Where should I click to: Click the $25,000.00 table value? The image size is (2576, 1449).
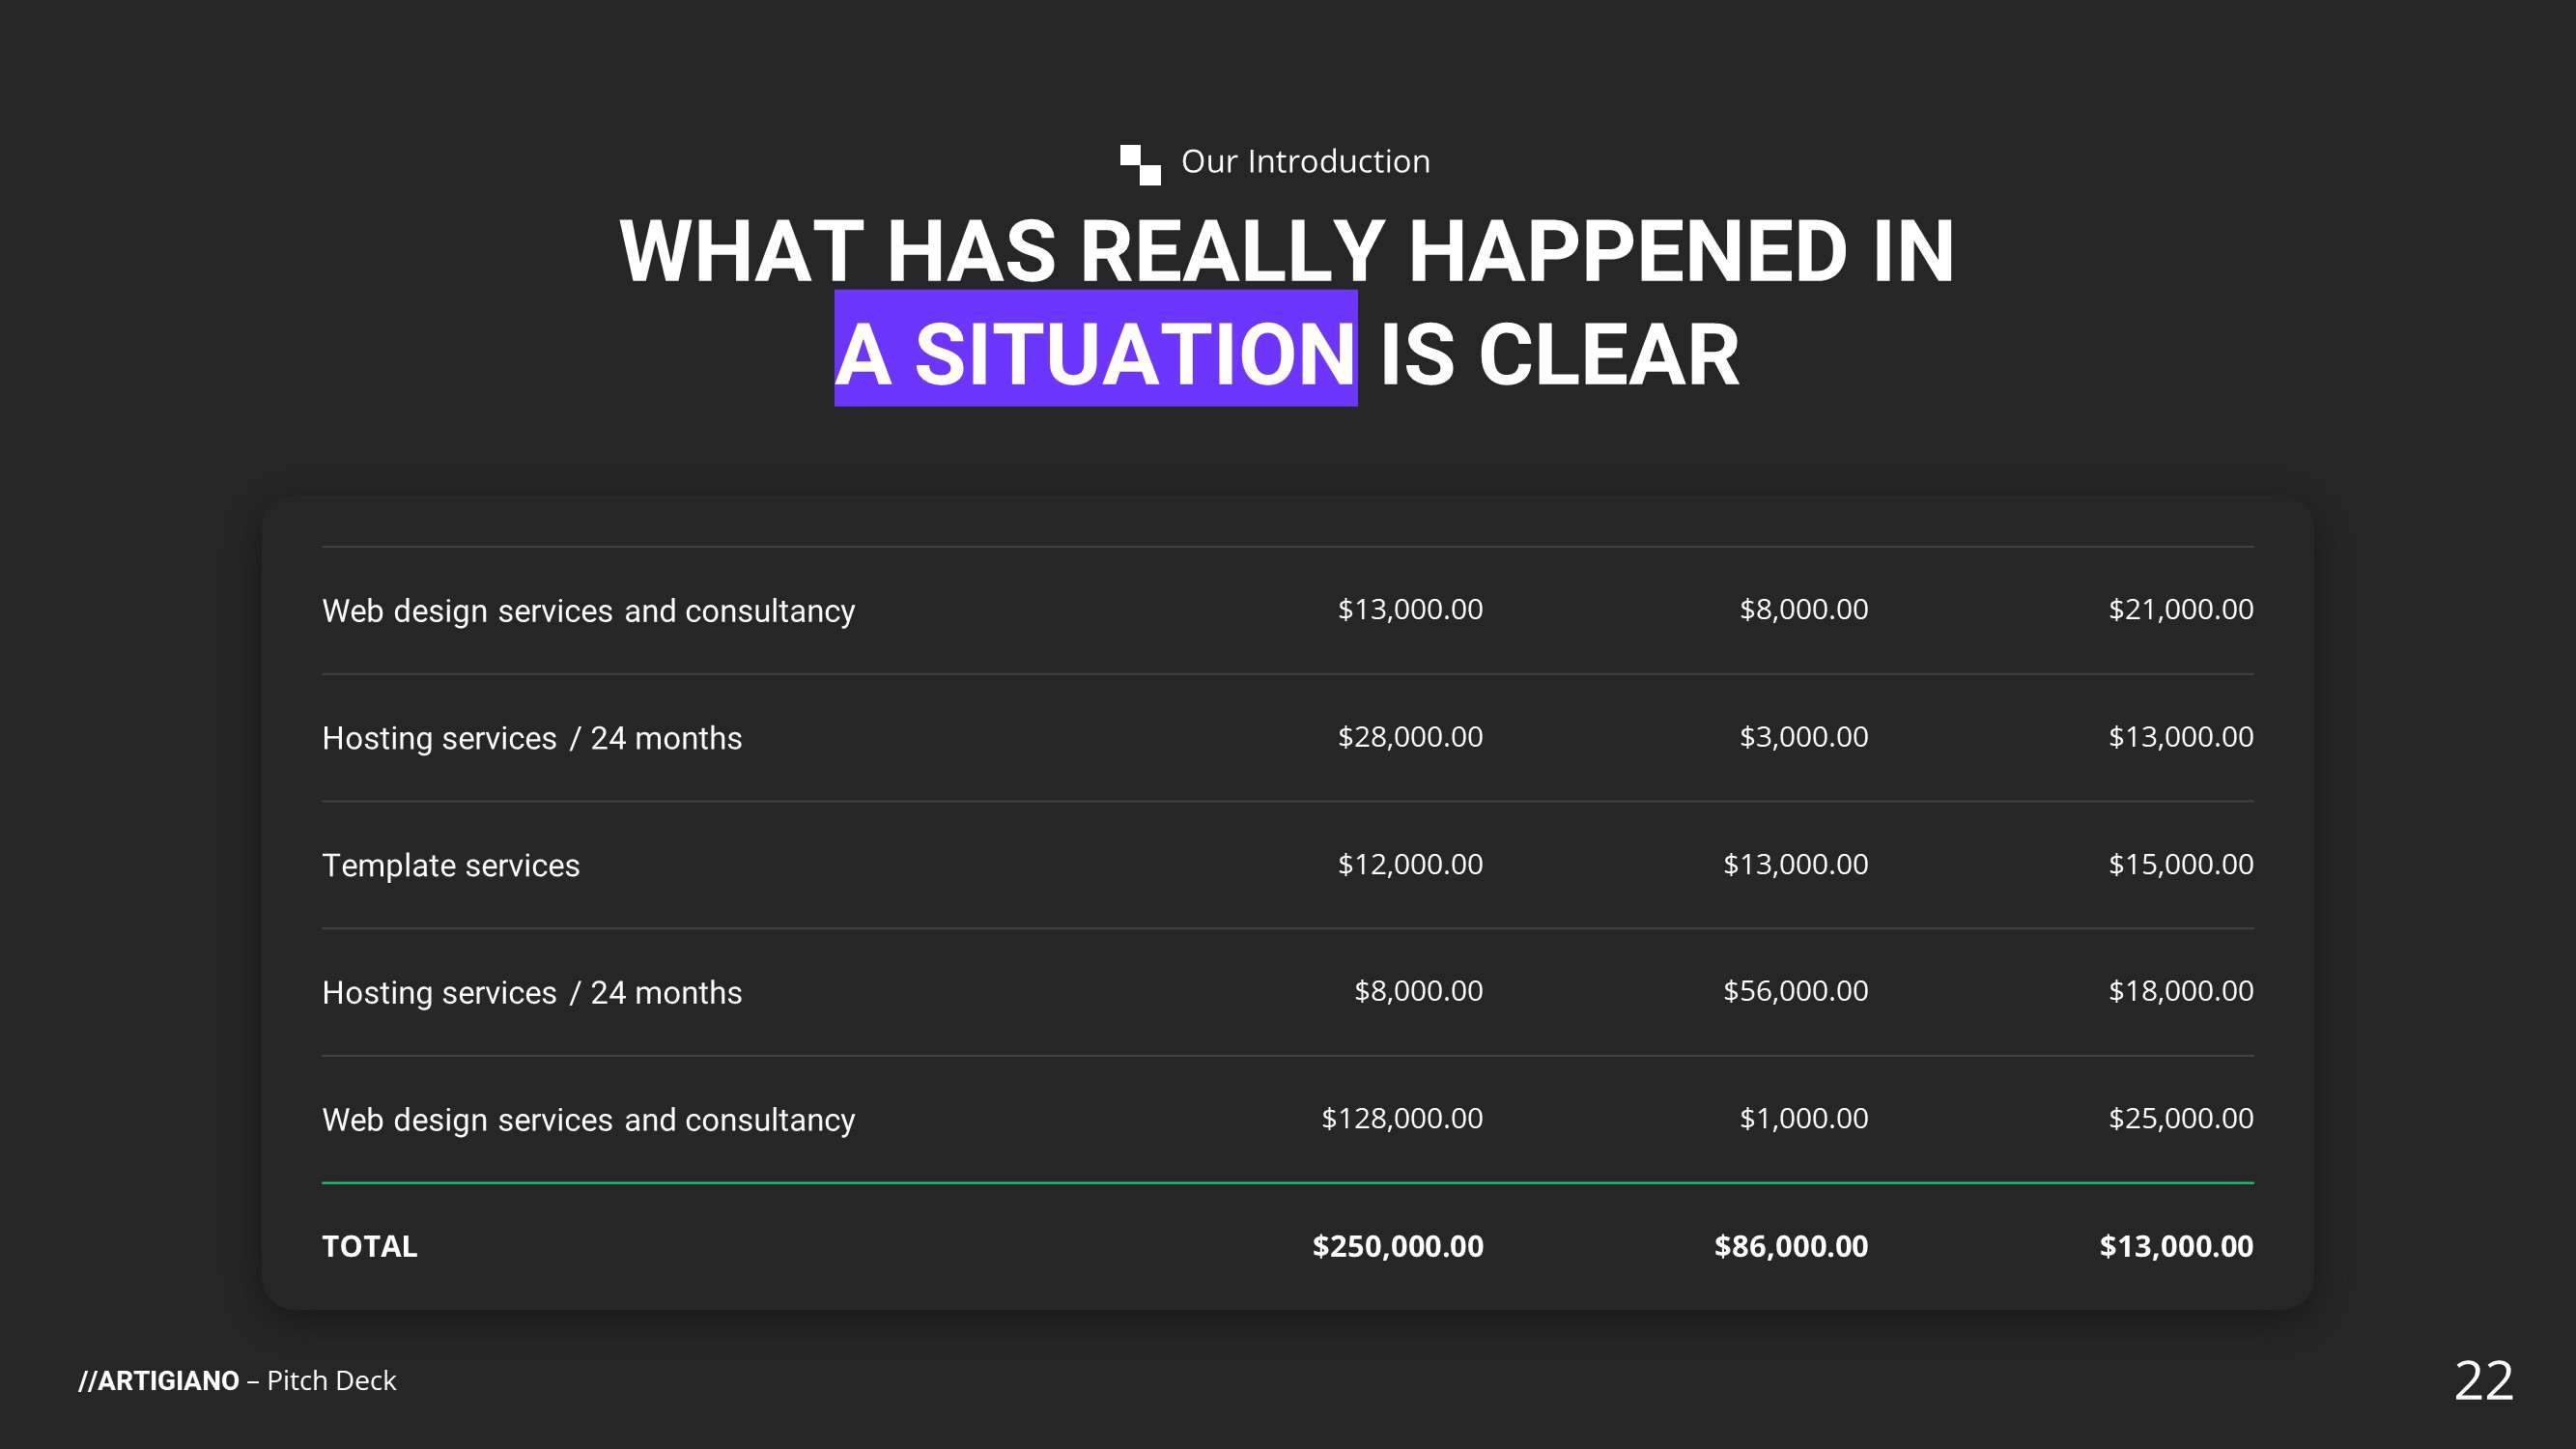click(2180, 1118)
